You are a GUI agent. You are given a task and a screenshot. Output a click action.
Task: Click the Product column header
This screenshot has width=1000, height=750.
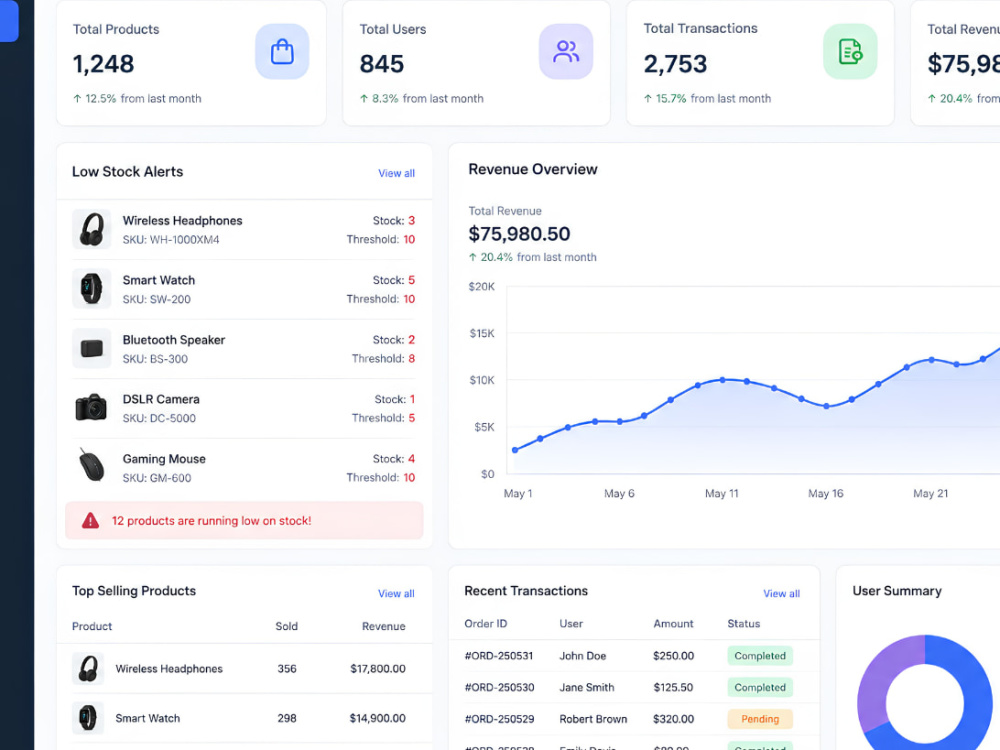tap(92, 626)
